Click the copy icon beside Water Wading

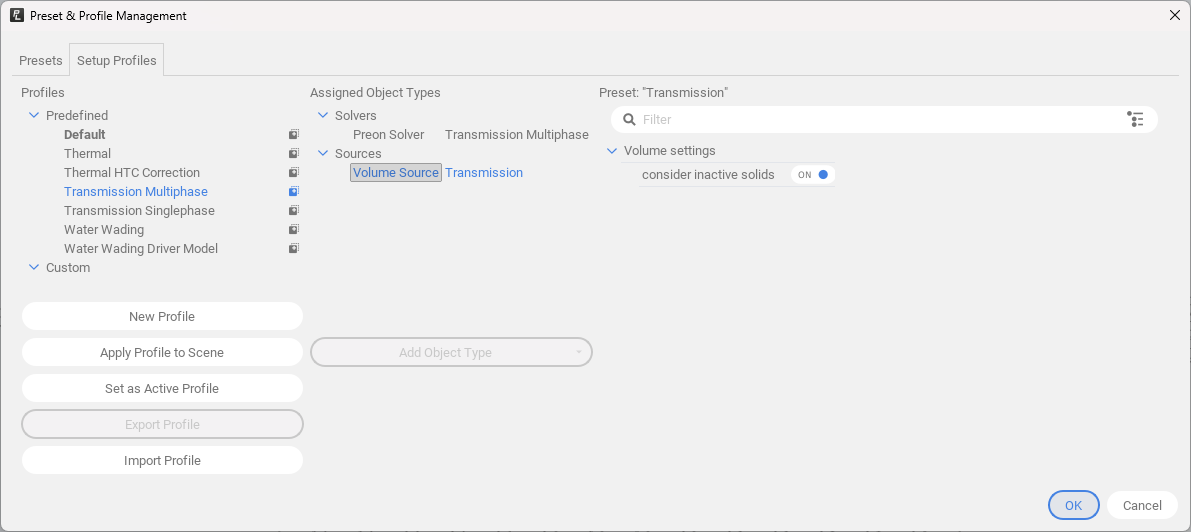(294, 230)
